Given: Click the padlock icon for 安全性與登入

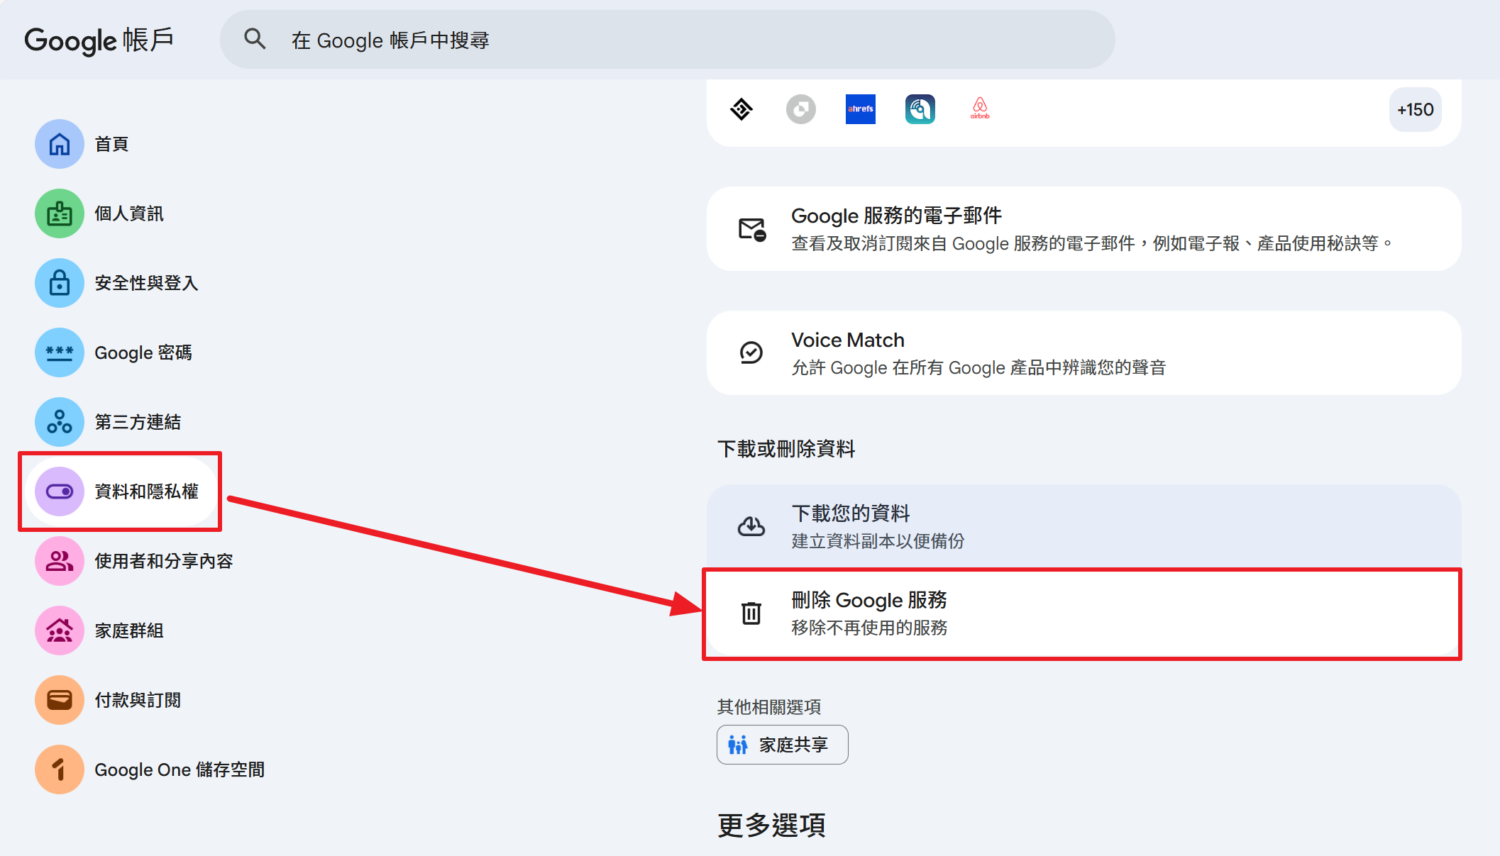Looking at the screenshot, I should coord(60,283).
